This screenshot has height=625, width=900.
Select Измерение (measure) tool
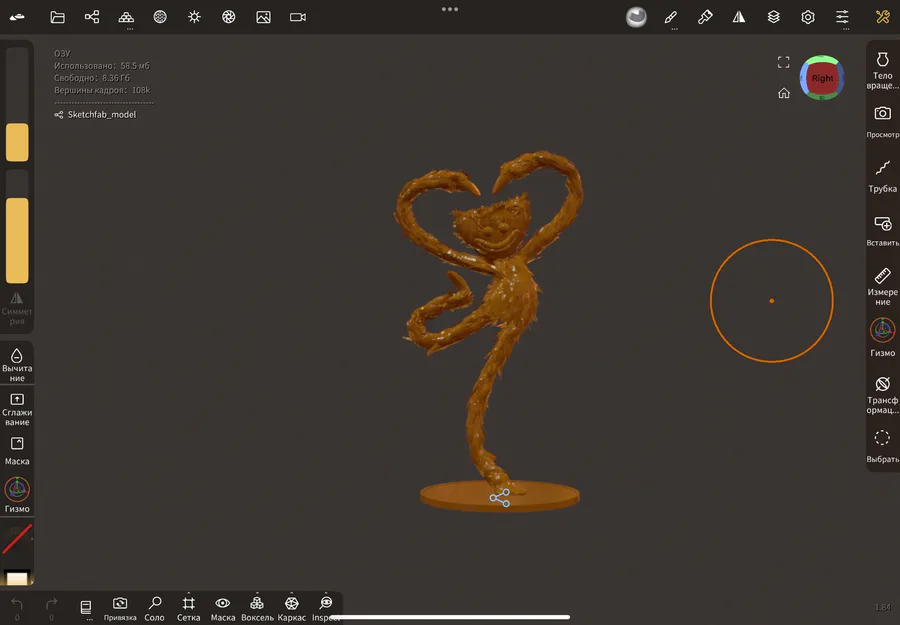pyautogui.click(x=883, y=286)
